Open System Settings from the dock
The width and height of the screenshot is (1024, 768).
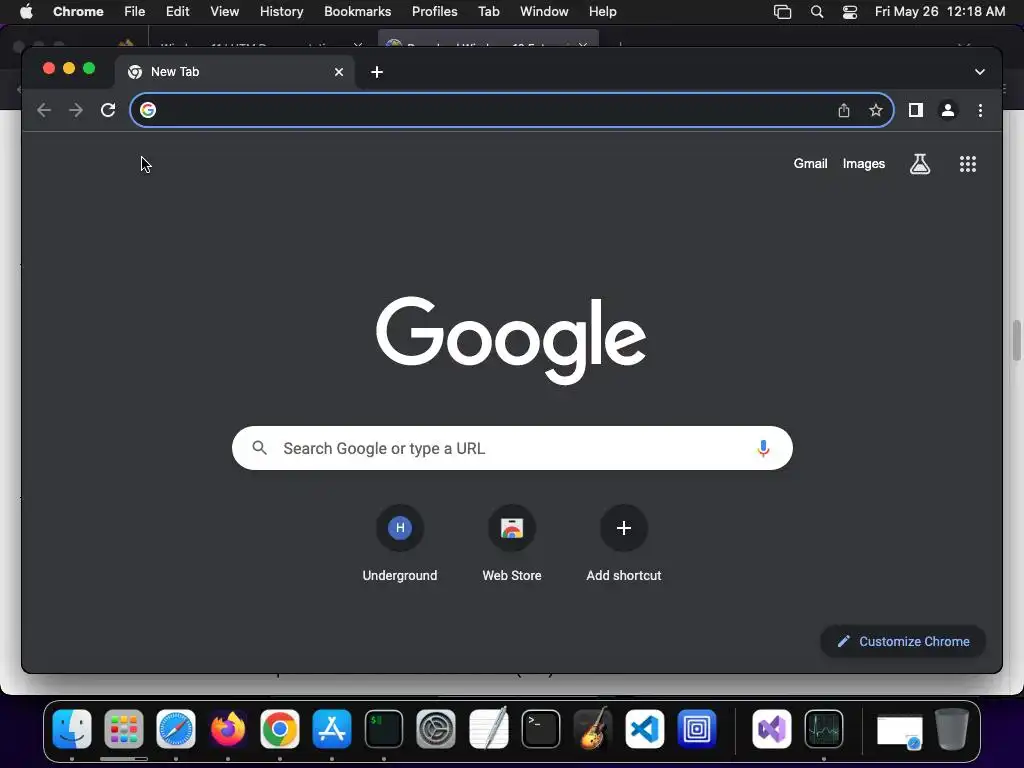point(436,729)
